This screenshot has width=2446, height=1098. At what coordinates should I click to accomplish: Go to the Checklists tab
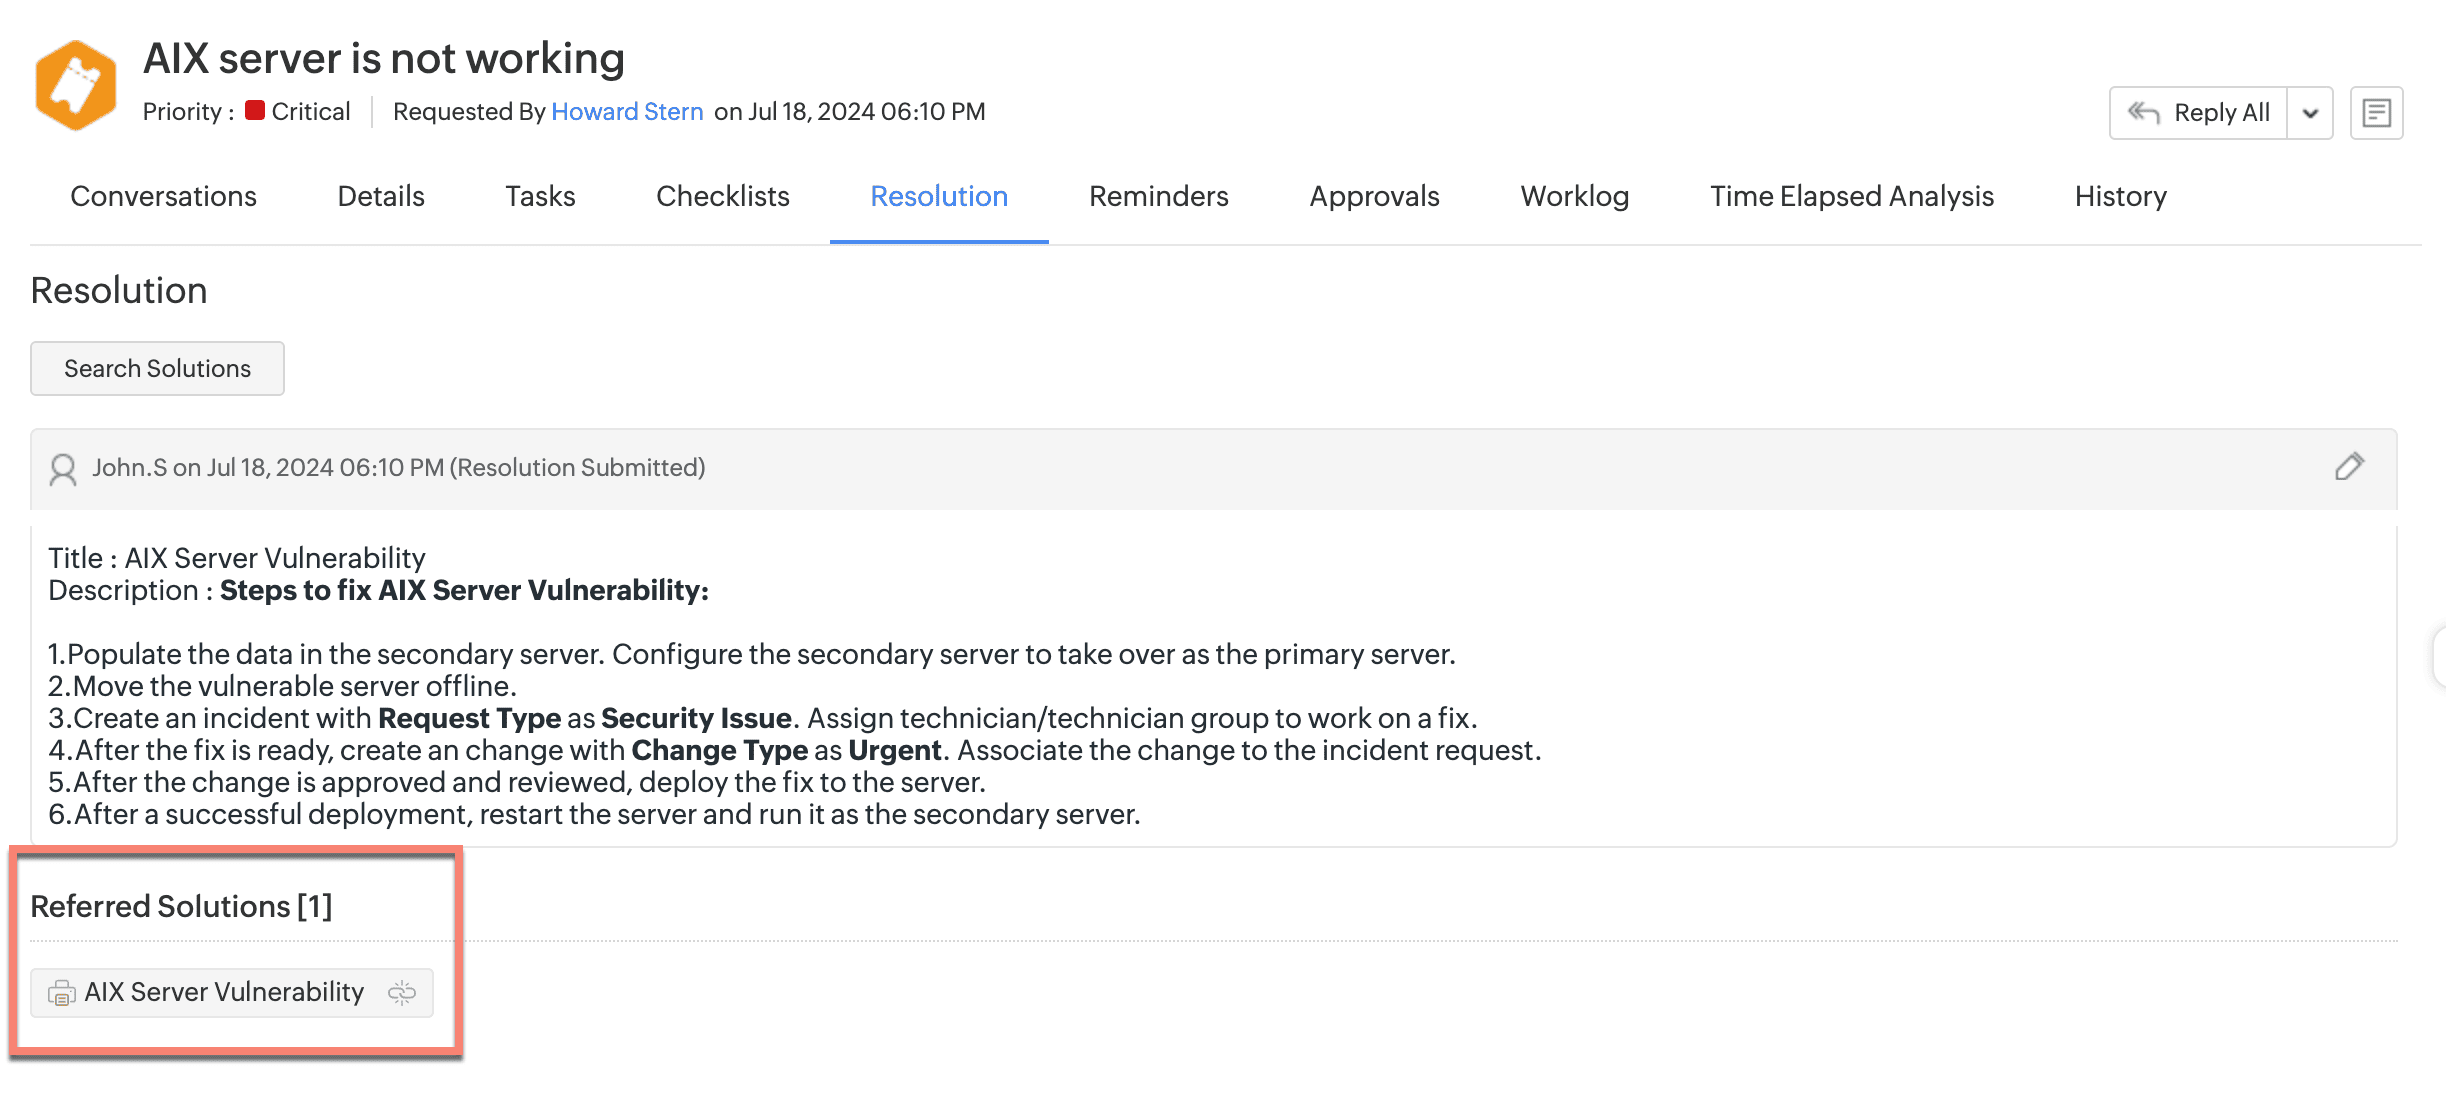[x=722, y=196]
